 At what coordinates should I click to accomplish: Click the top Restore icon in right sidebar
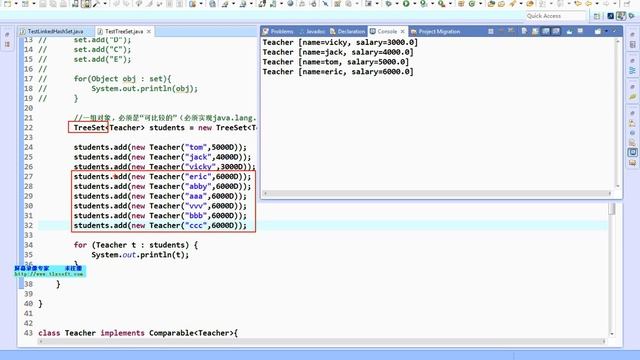(632, 35)
